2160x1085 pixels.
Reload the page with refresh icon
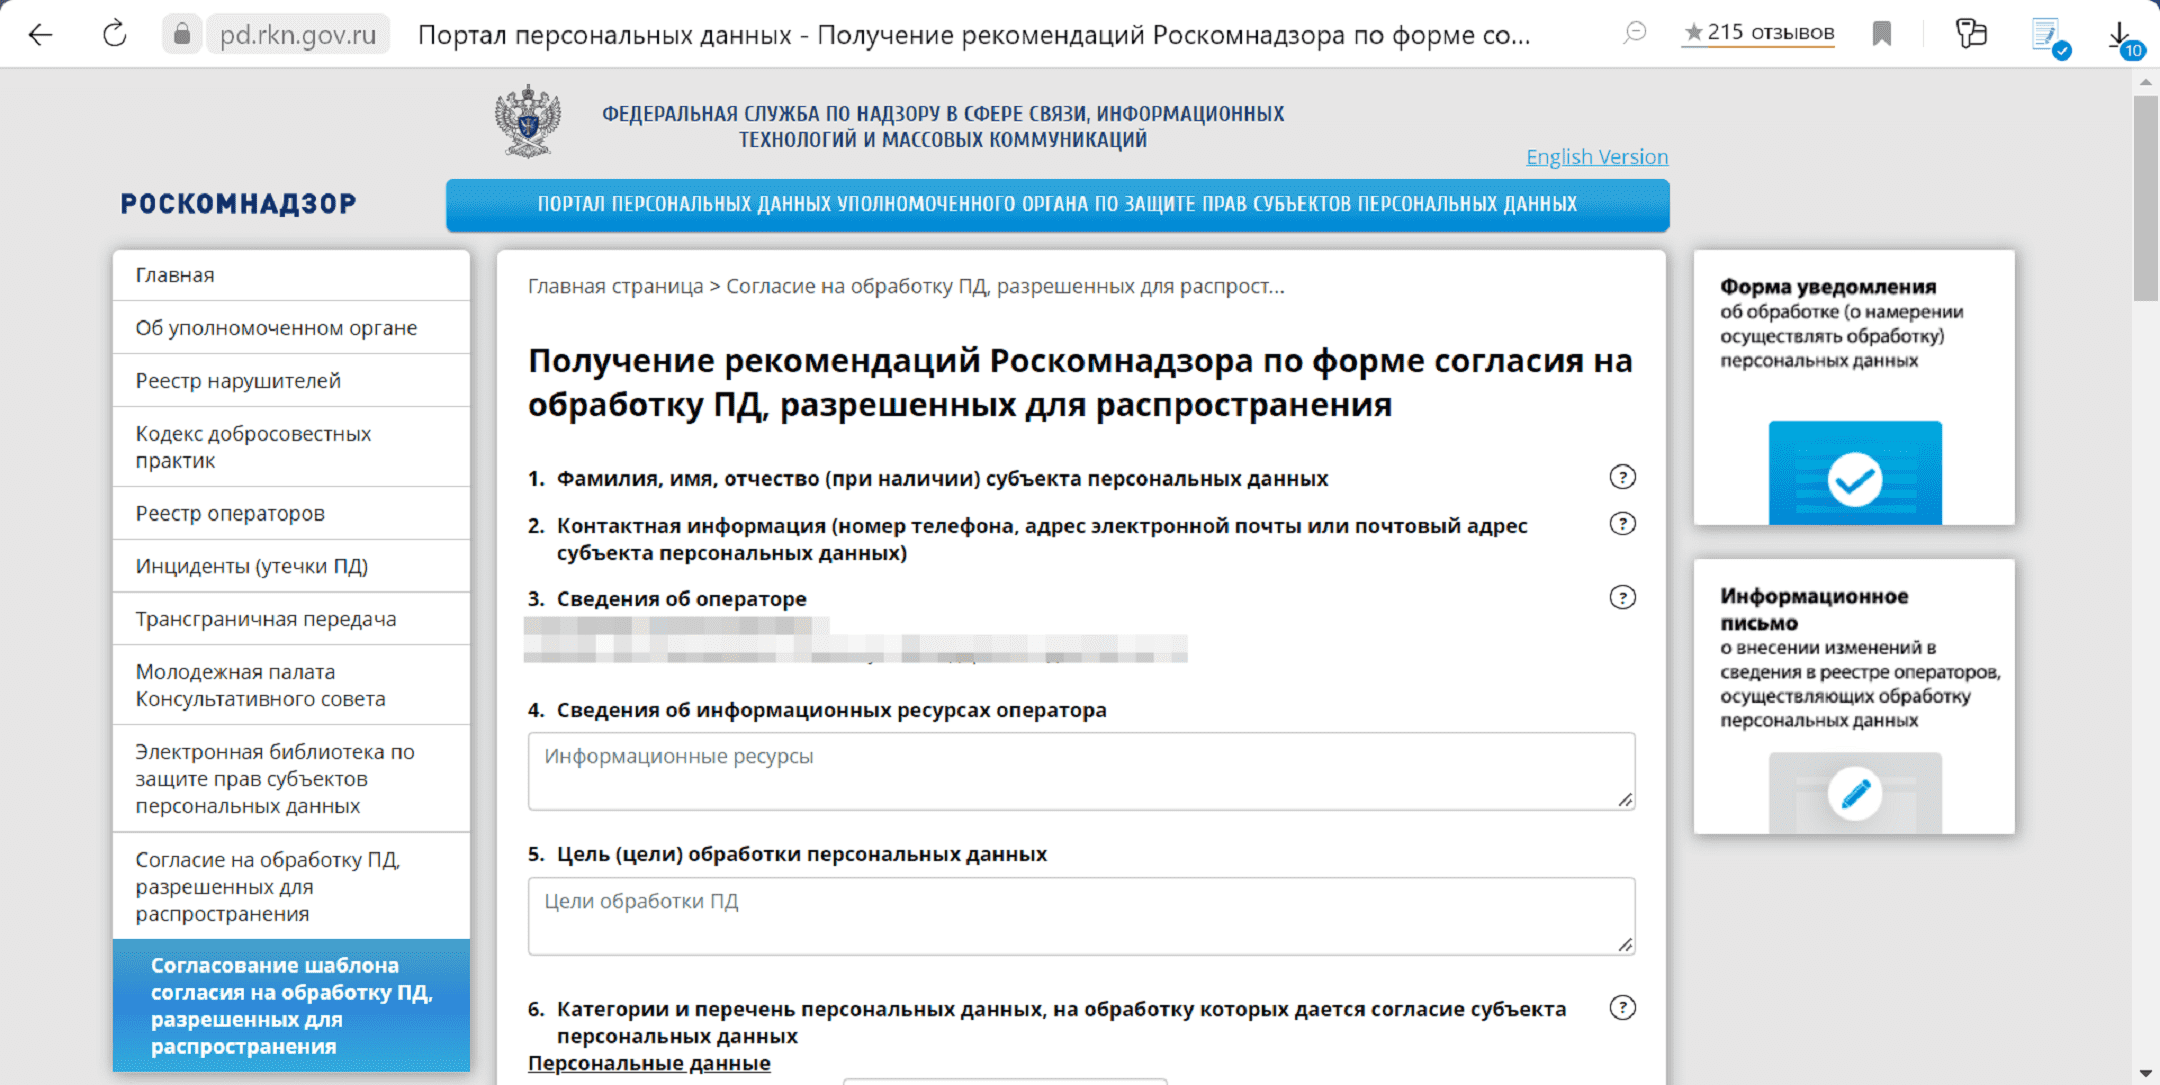click(x=115, y=35)
